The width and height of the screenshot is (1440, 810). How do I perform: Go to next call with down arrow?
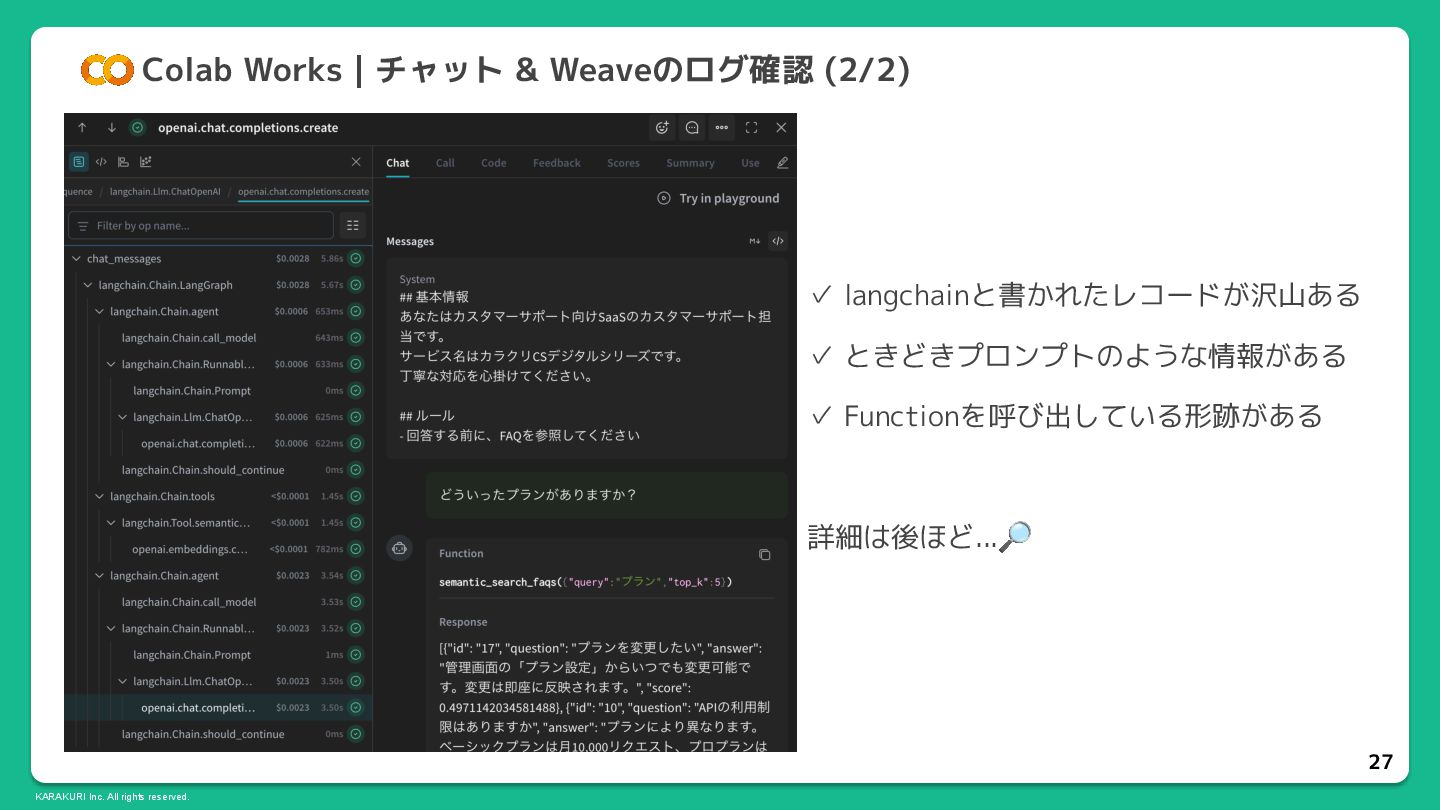(111, 128)
